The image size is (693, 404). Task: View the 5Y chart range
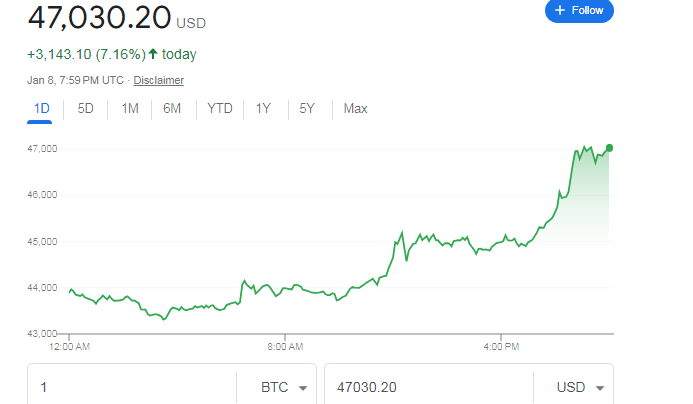click(307, 109)
